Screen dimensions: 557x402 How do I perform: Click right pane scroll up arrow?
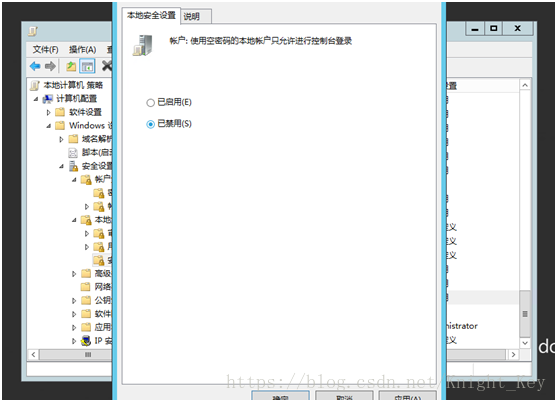click(x=525, y=85)
